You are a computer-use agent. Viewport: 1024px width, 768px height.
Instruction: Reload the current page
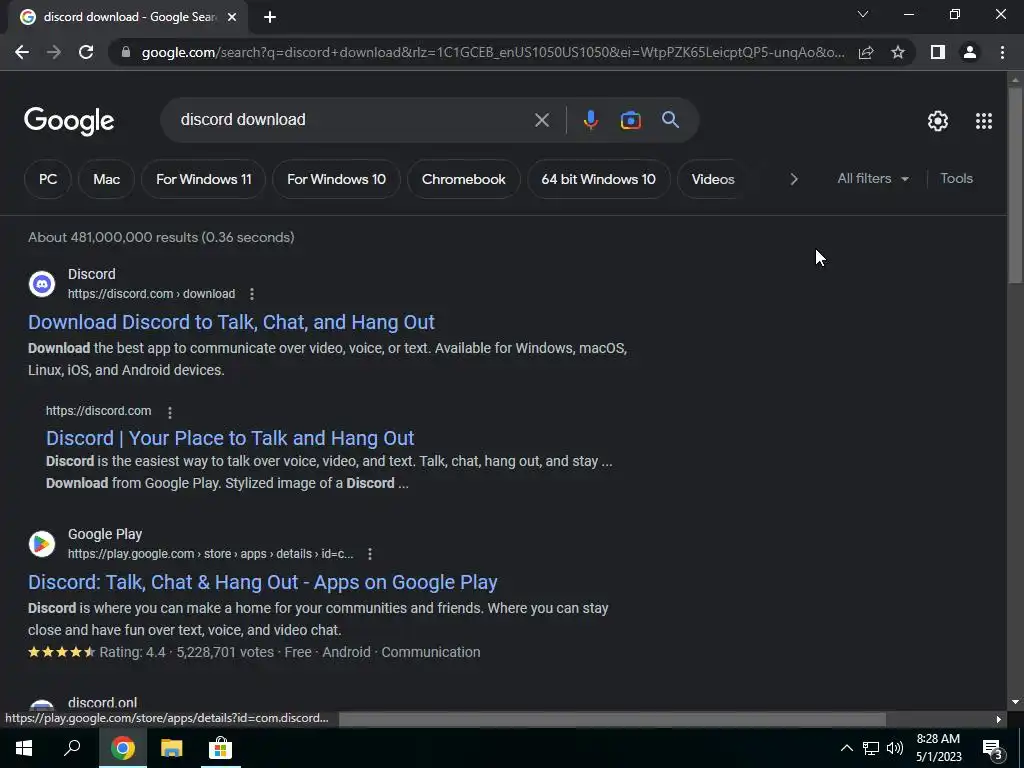point(86,52)
